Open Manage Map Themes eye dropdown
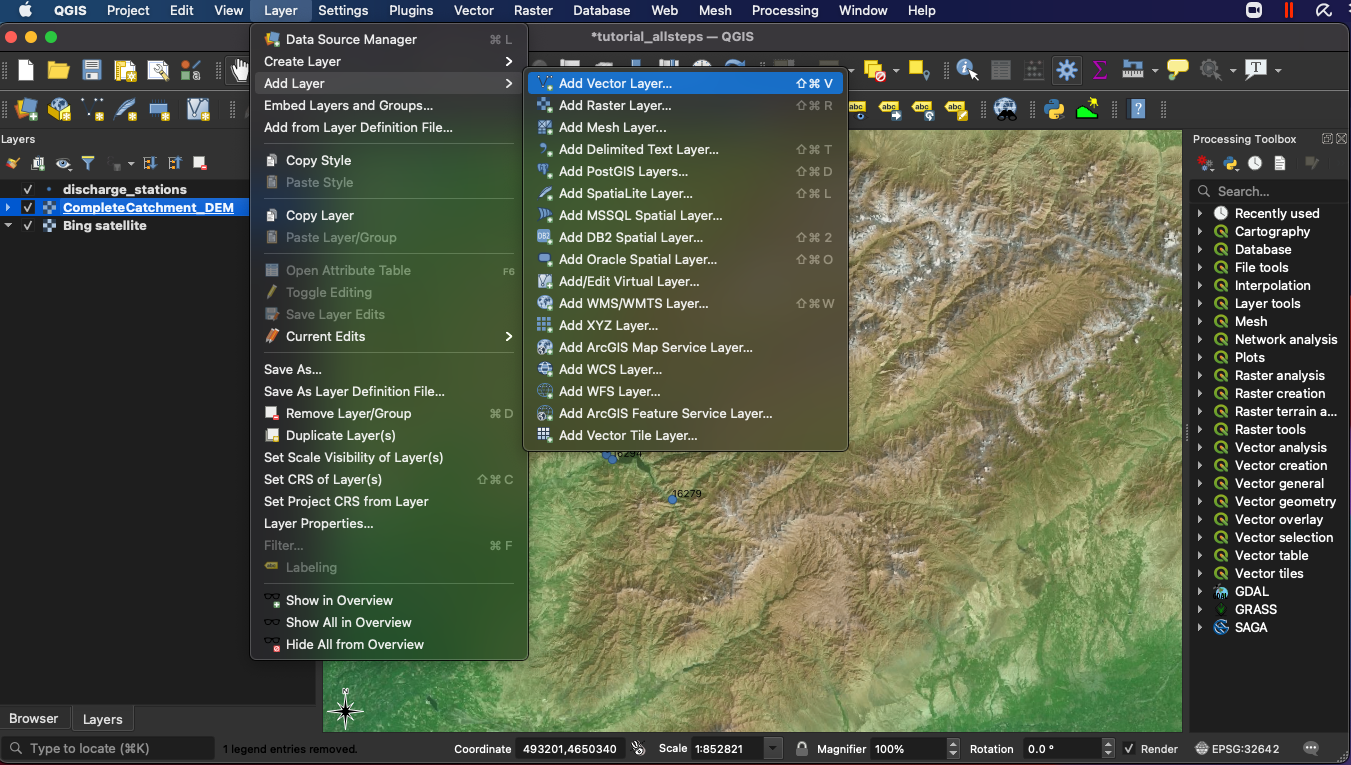1351x765 pixels. [63, 163]
